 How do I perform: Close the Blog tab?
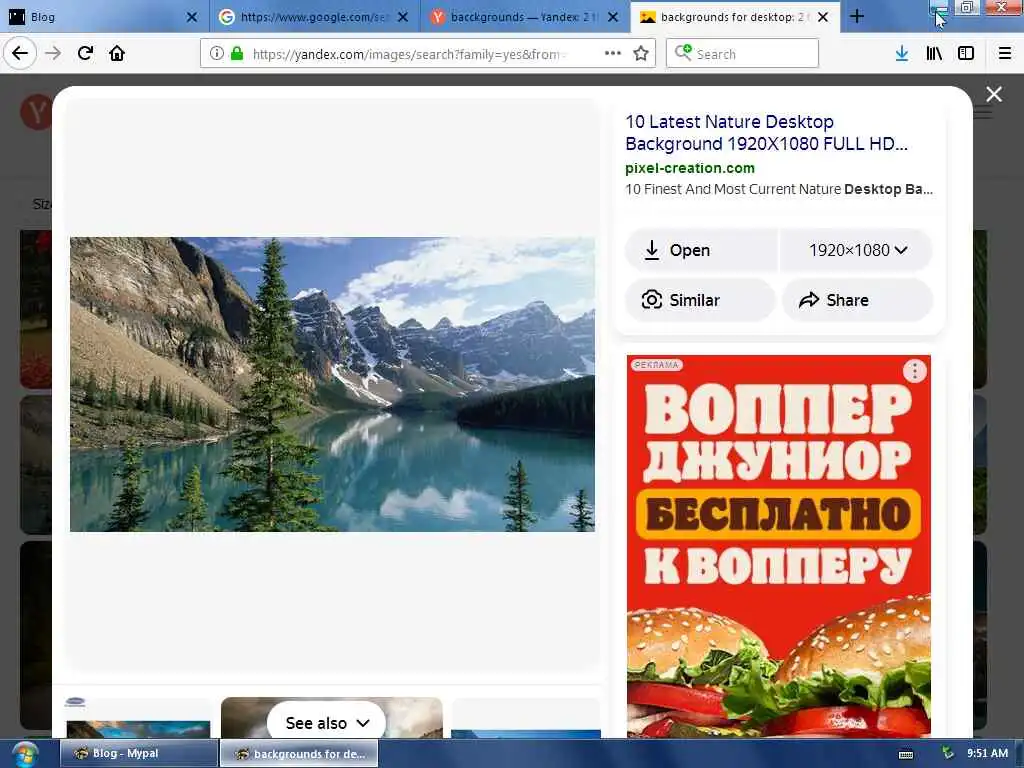coord(191,17)
